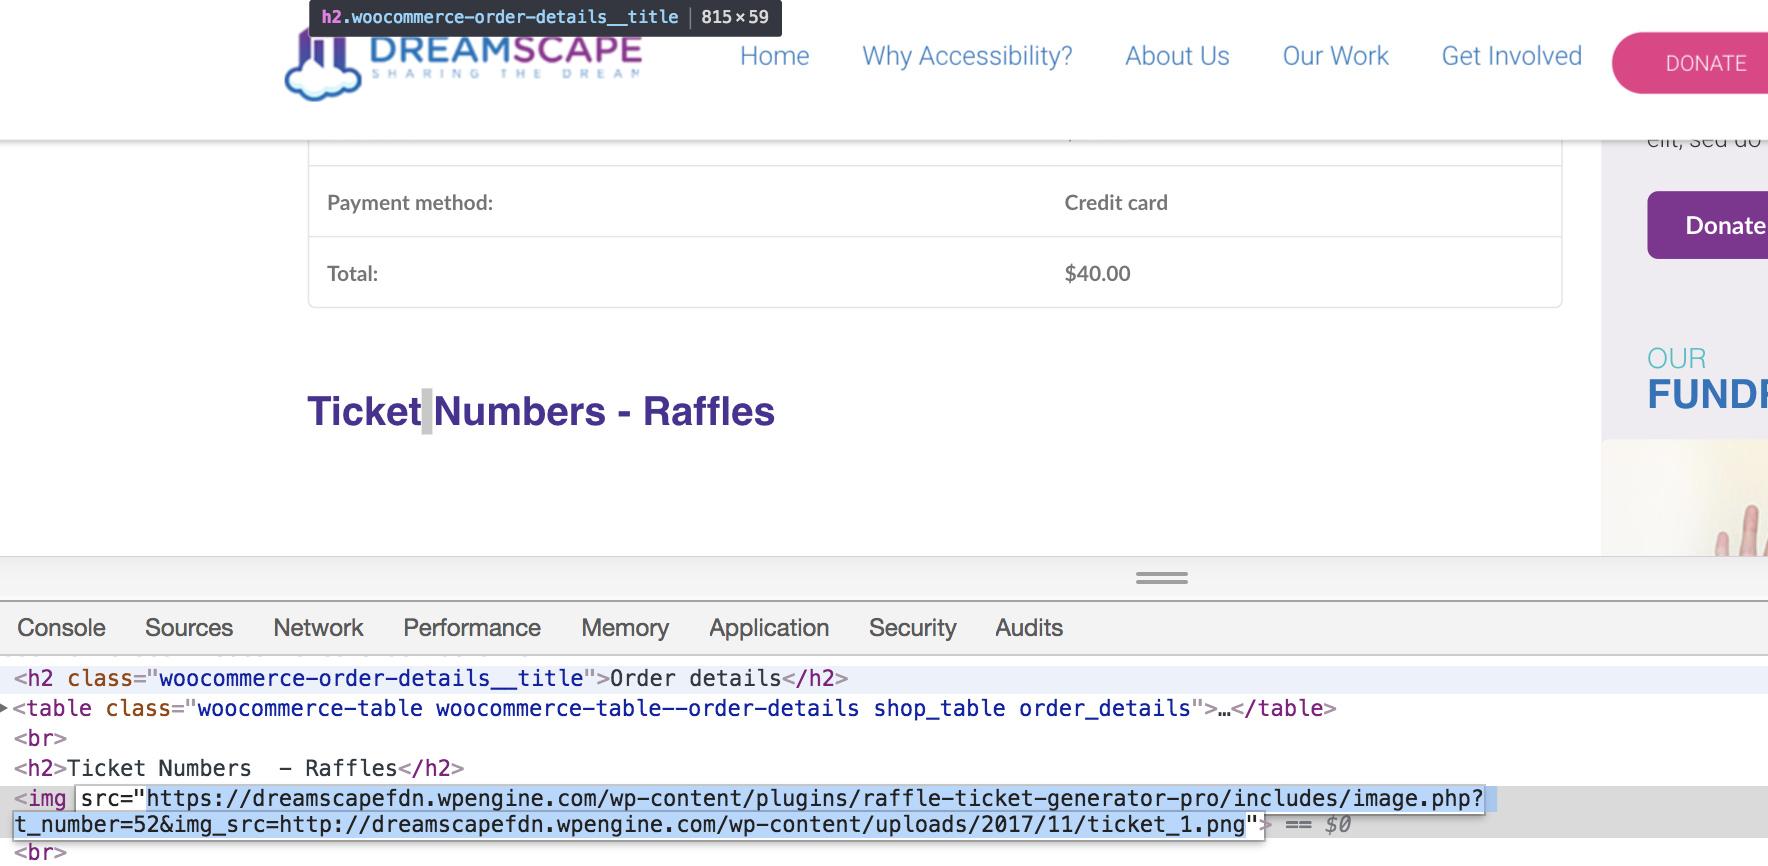Switch to the Security tab
The height and width of the screenshot is (866, 1768).
[912, 628]
